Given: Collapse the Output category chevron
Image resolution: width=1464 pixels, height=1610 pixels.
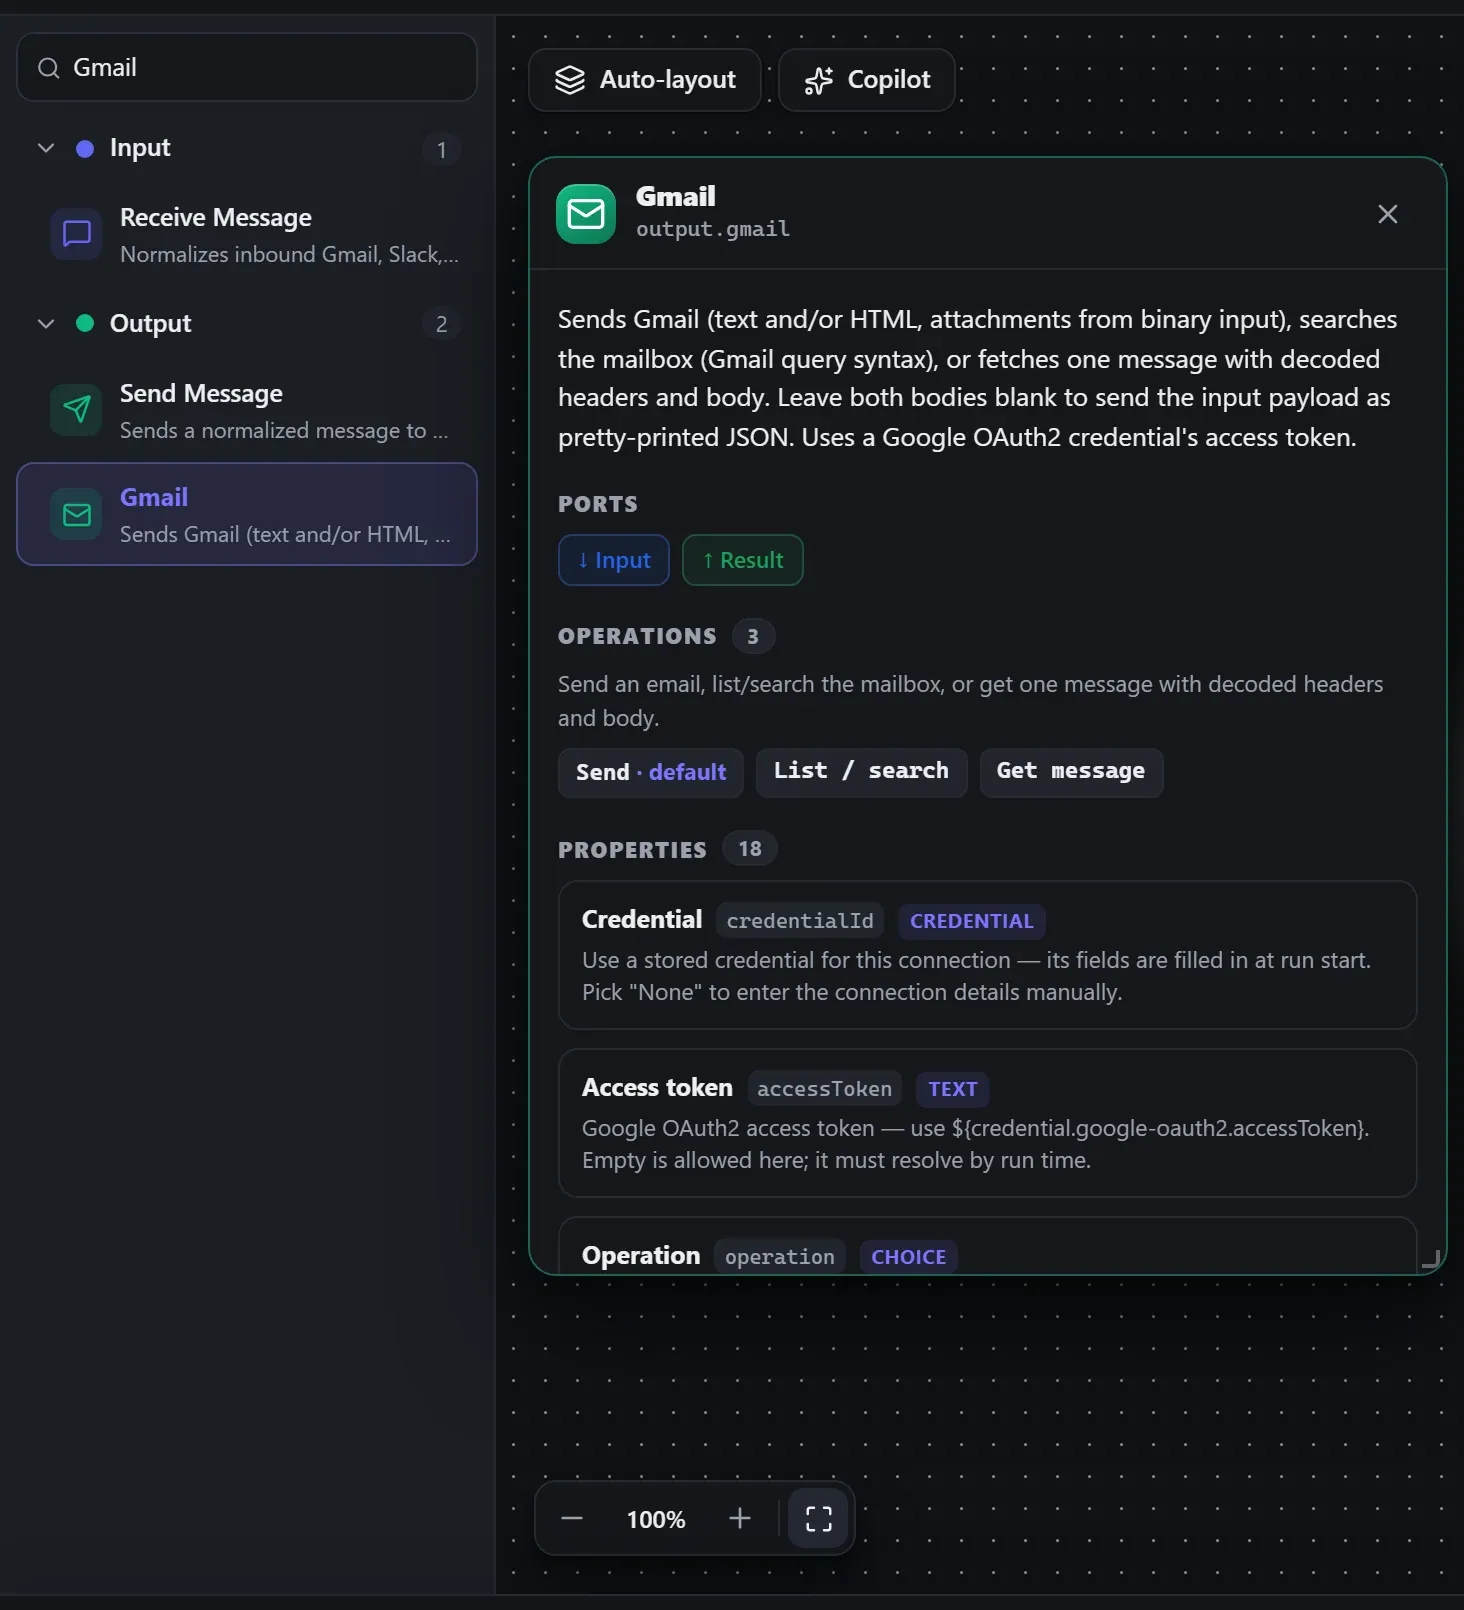Looking at the screenshot, I should (46, 324).
